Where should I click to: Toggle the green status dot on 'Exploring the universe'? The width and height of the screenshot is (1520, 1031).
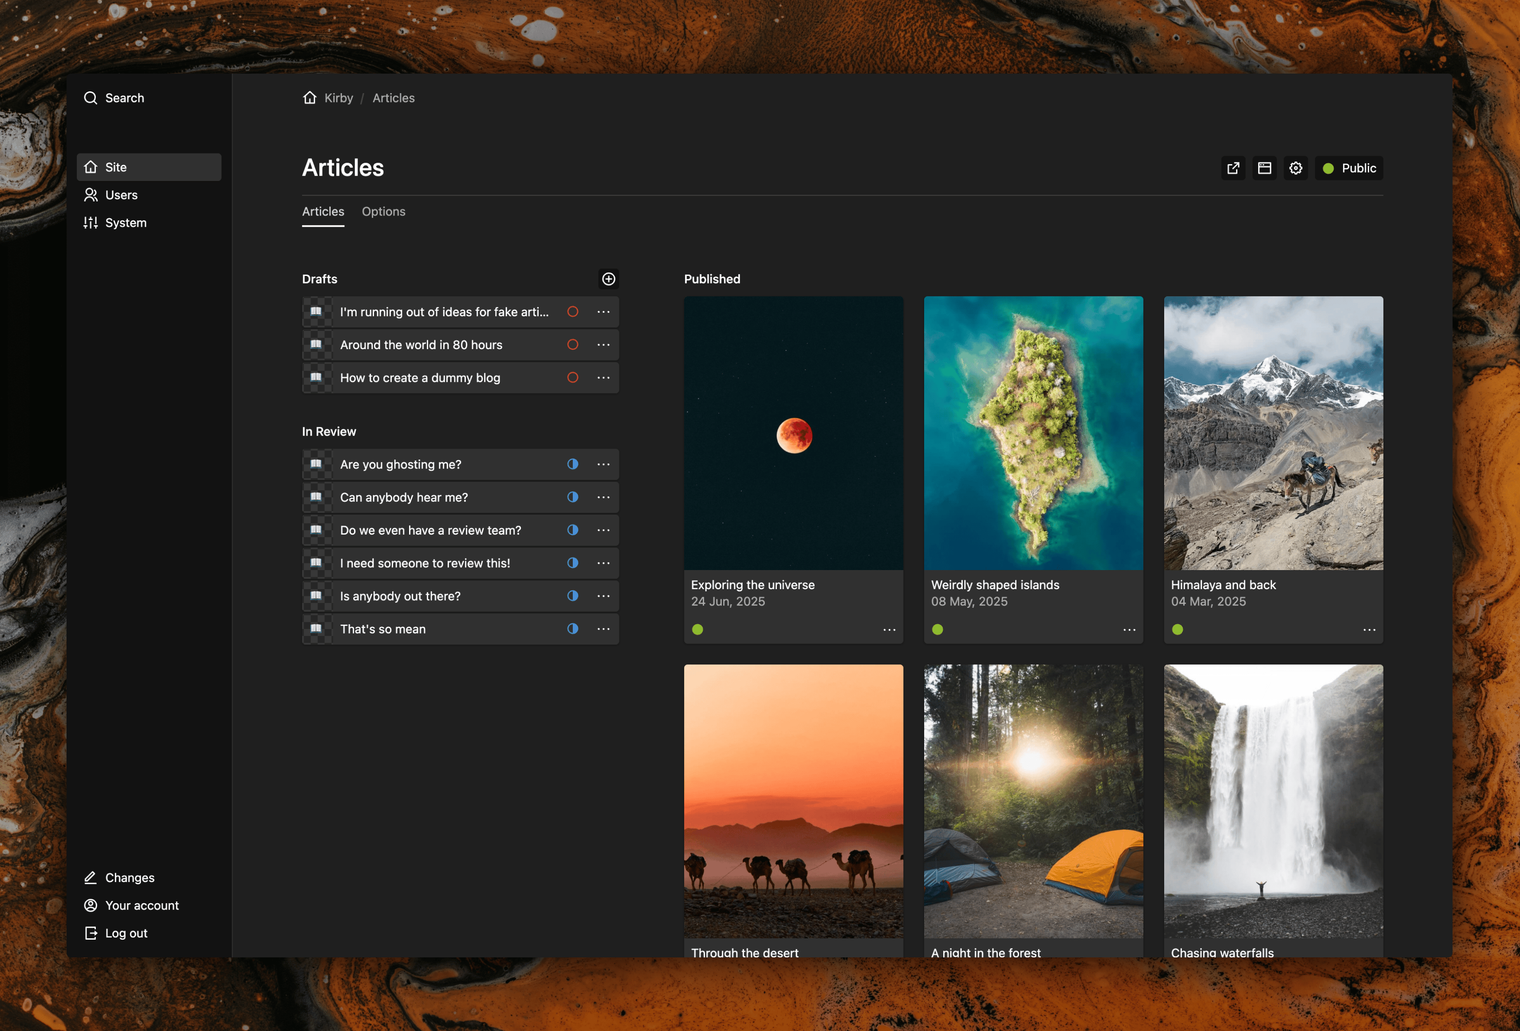click(x=698, y=630)
